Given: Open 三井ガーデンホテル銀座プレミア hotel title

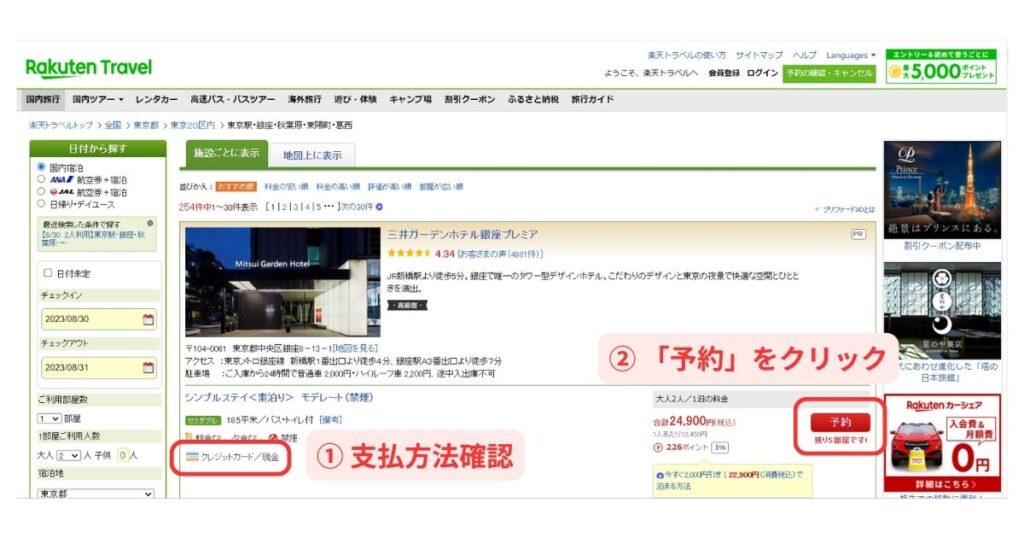Looking at the screenshot, I should [x=463, y=234].
